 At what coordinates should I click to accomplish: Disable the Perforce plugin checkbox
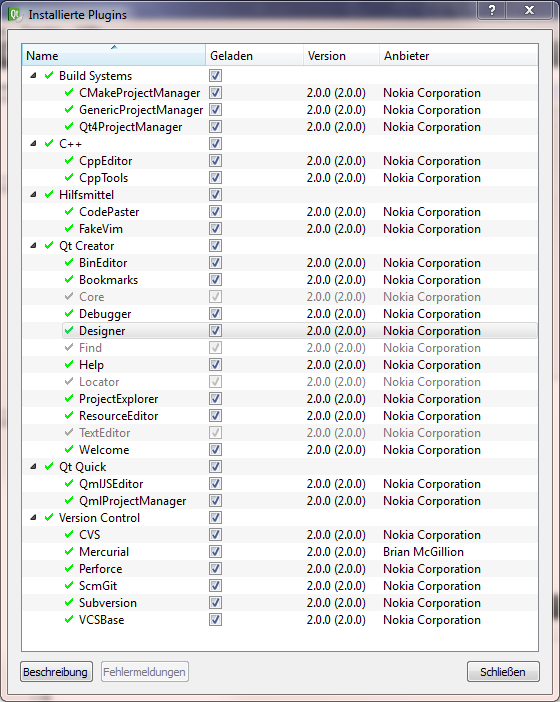215,569
